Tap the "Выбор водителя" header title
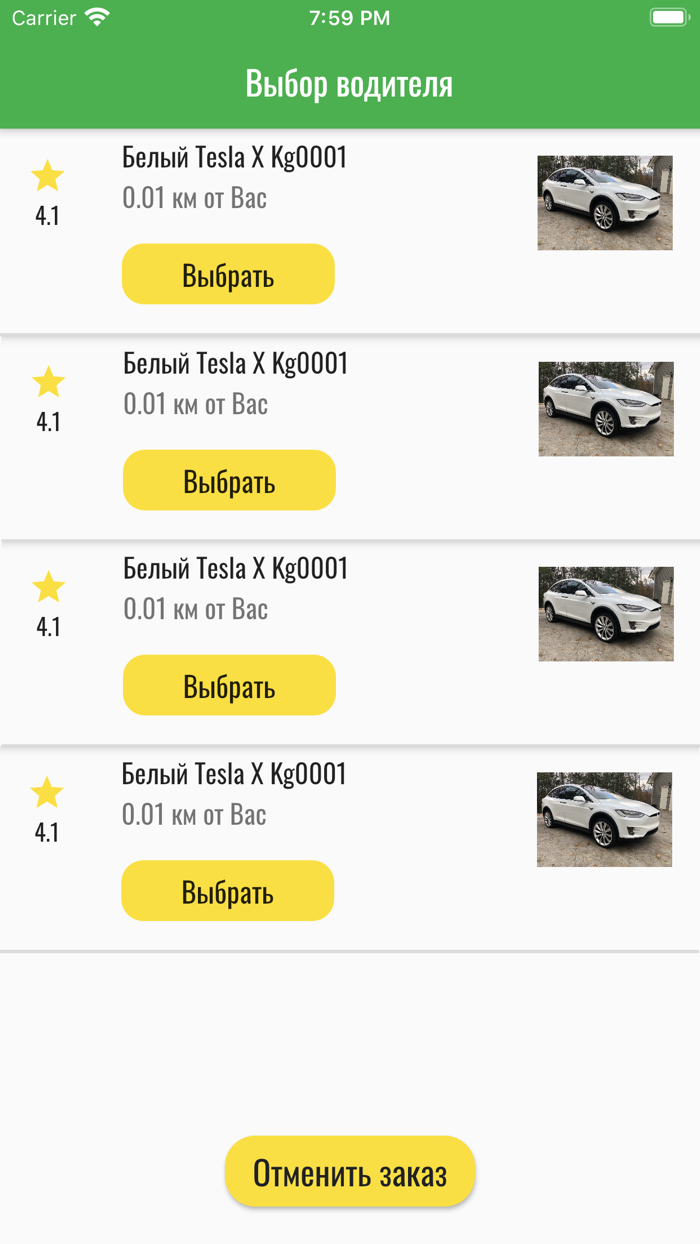 click(350, 84)
